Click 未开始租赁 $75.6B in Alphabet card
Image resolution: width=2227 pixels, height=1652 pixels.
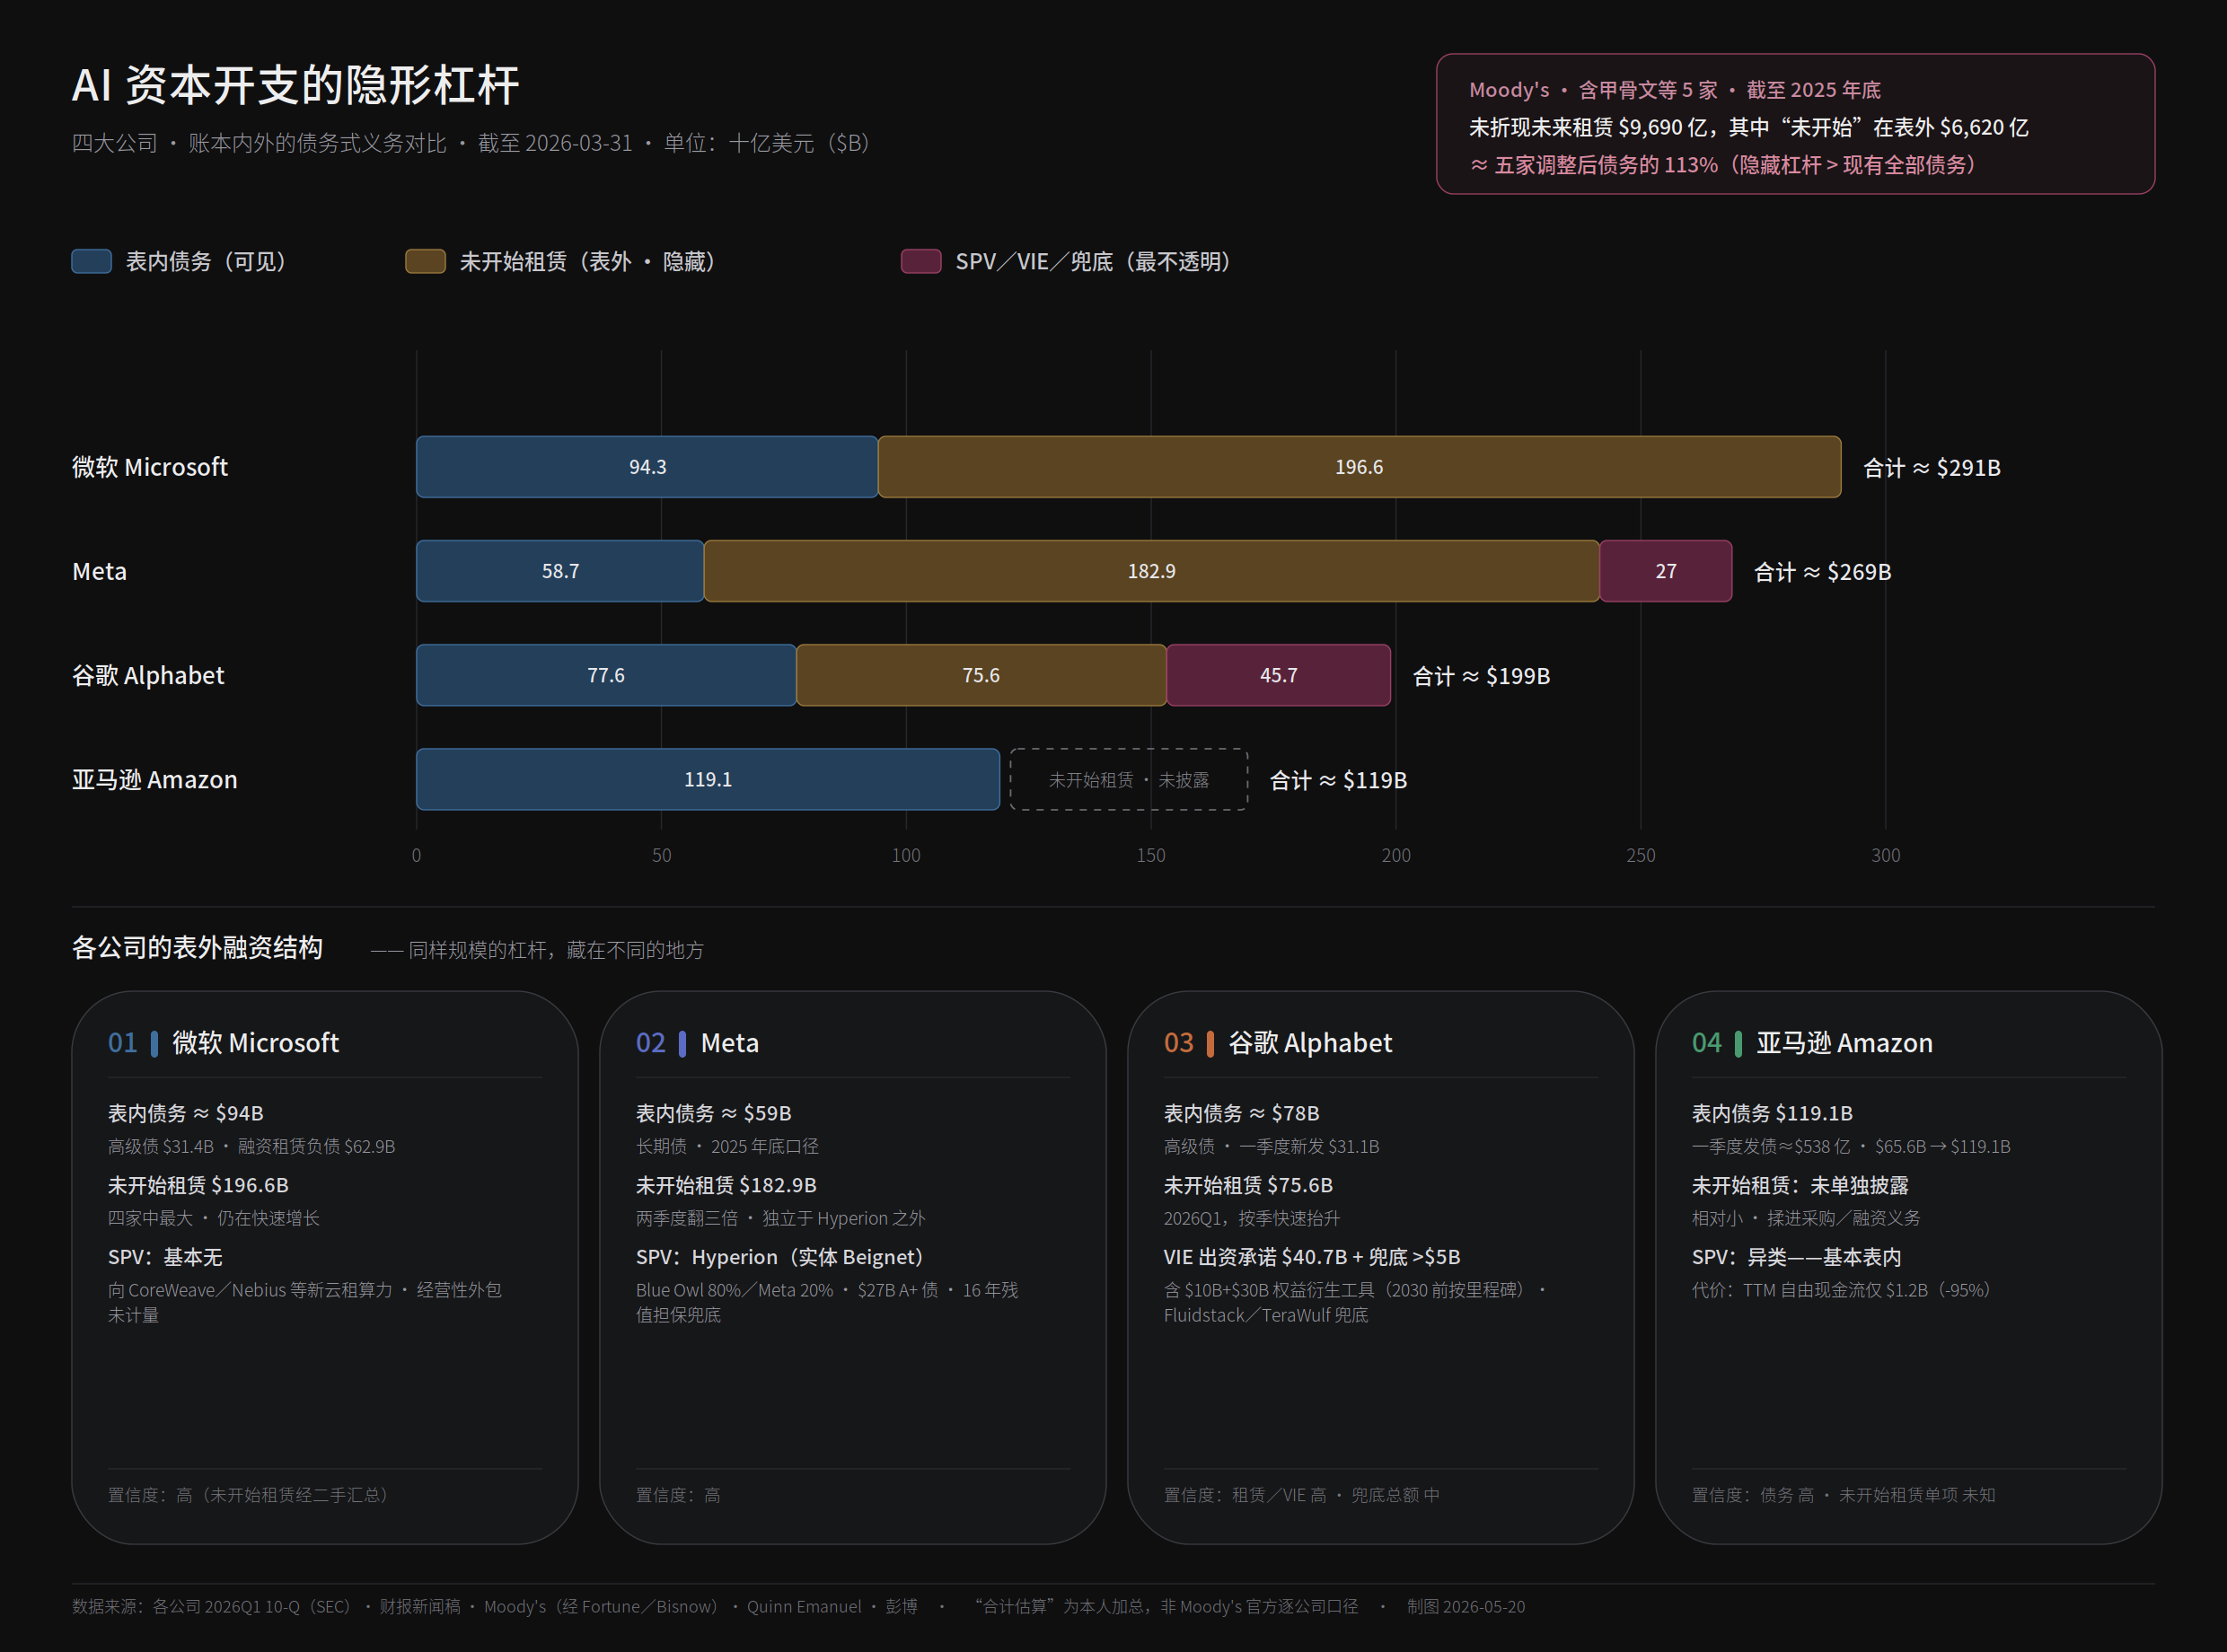click(1248, 1185)
